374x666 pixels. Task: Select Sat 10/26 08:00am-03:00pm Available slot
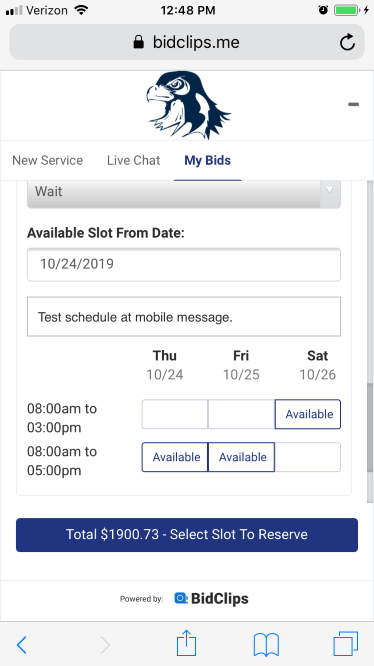pyautogui.click(x=308, y=414)
